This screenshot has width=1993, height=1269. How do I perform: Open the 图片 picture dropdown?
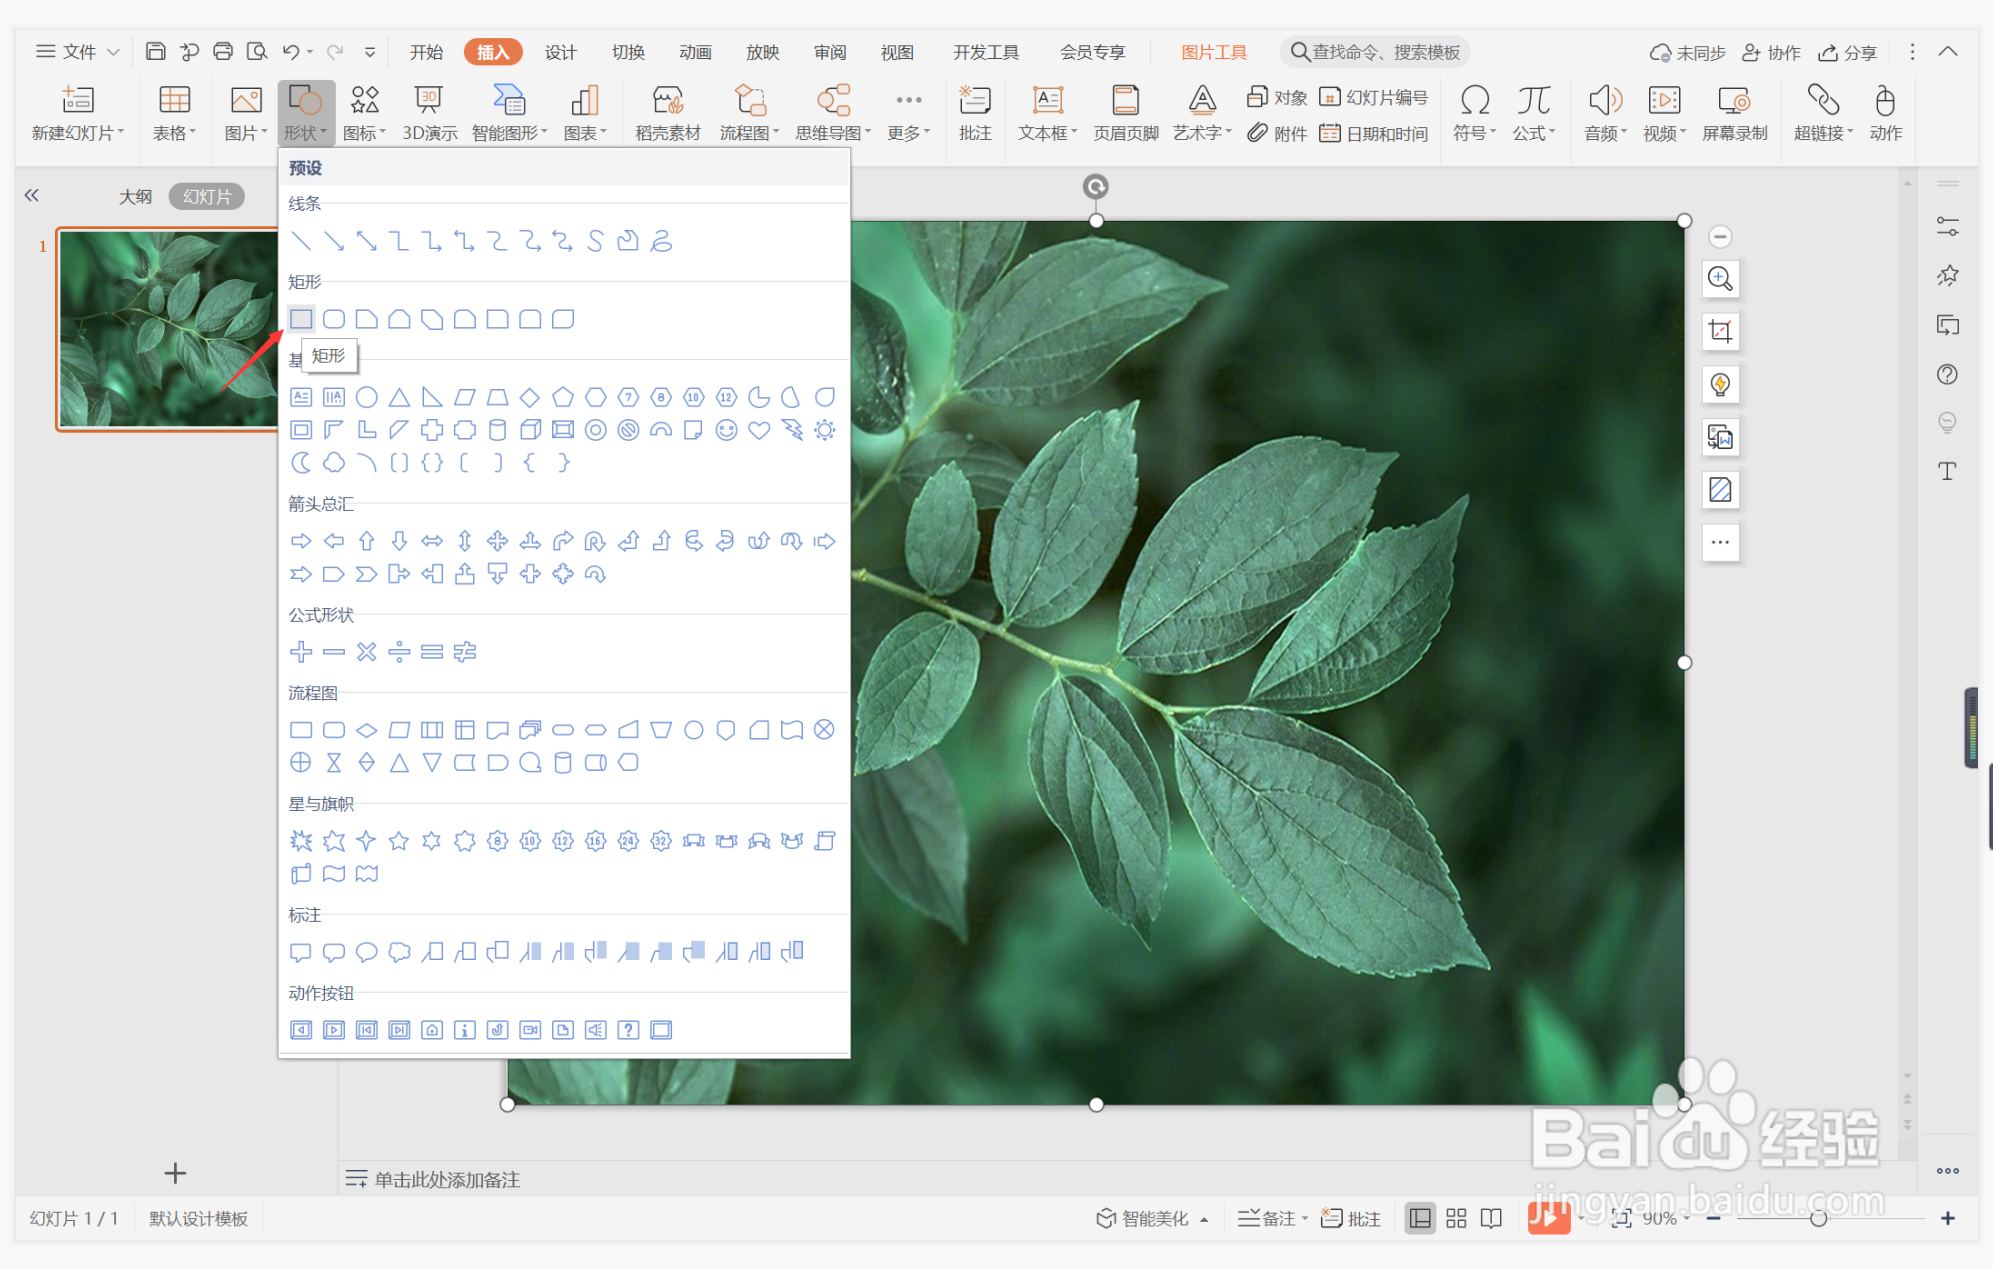coord(246,113)
